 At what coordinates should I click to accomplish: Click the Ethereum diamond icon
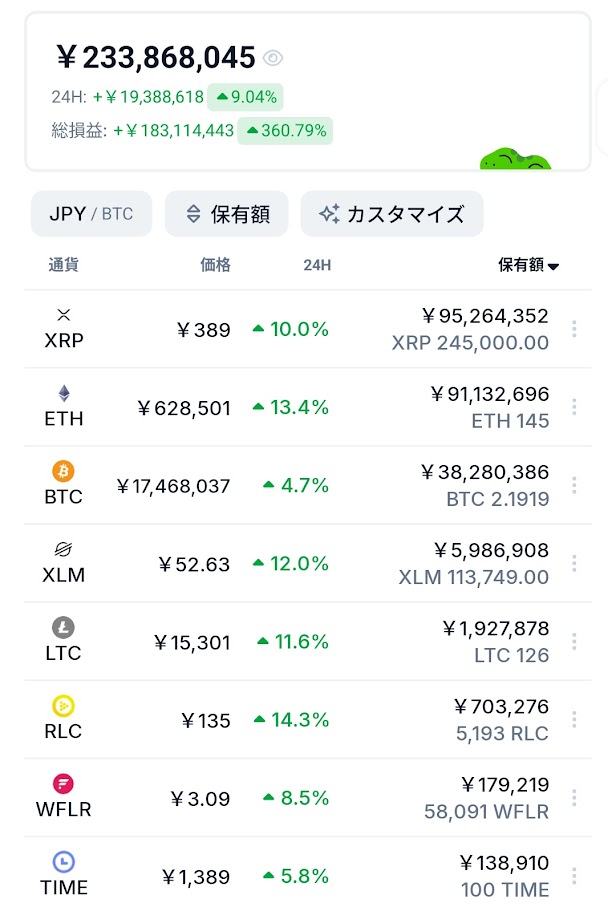[64, 393]
